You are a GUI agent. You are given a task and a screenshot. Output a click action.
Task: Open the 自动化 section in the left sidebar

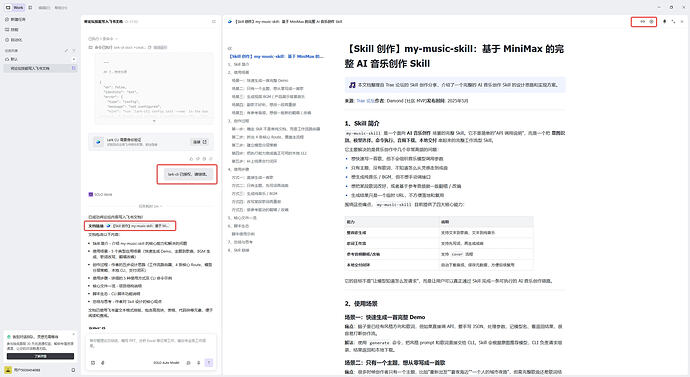14,40
